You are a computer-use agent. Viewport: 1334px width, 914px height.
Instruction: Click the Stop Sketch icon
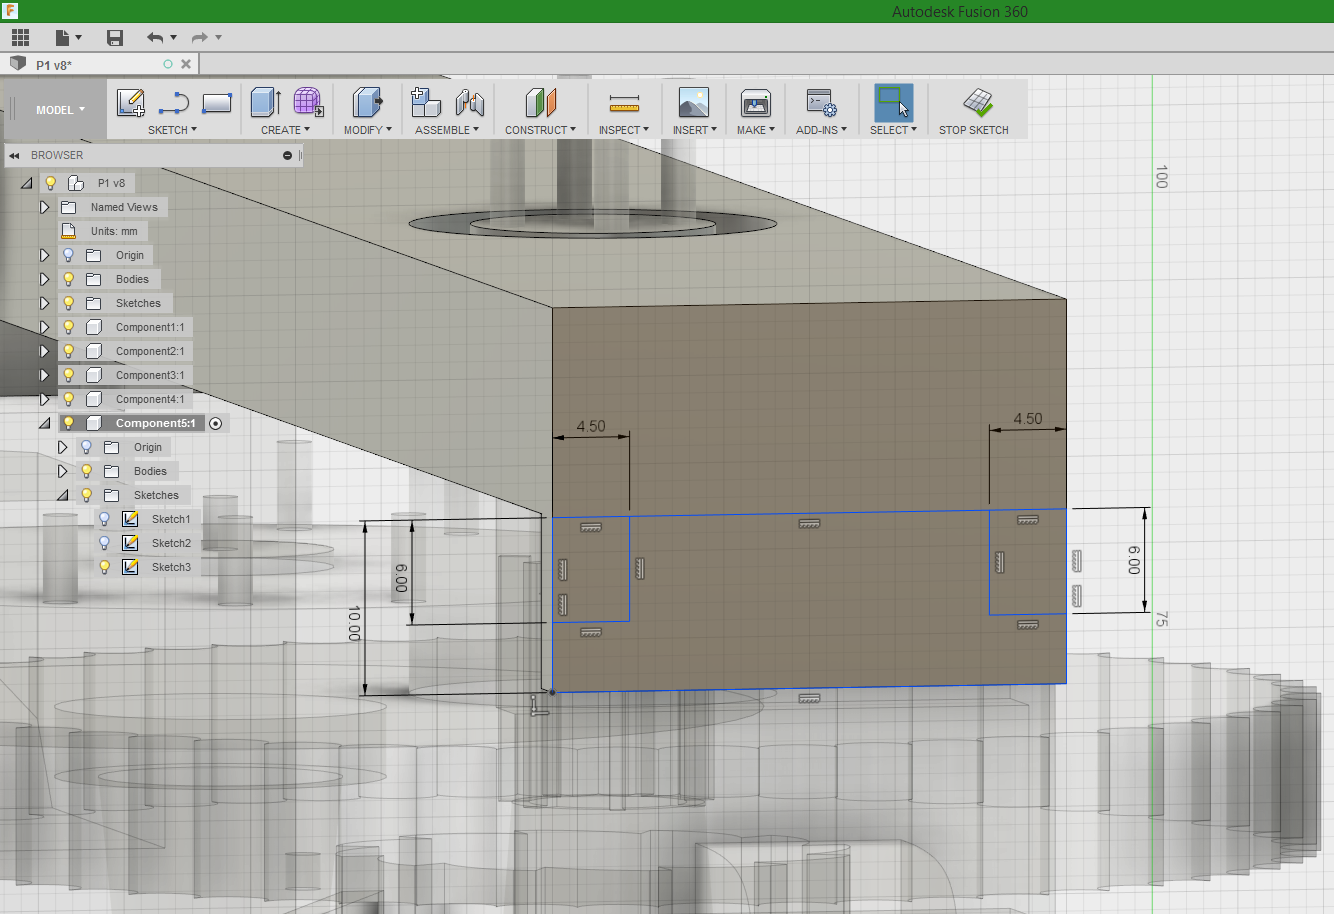[977, 102]
